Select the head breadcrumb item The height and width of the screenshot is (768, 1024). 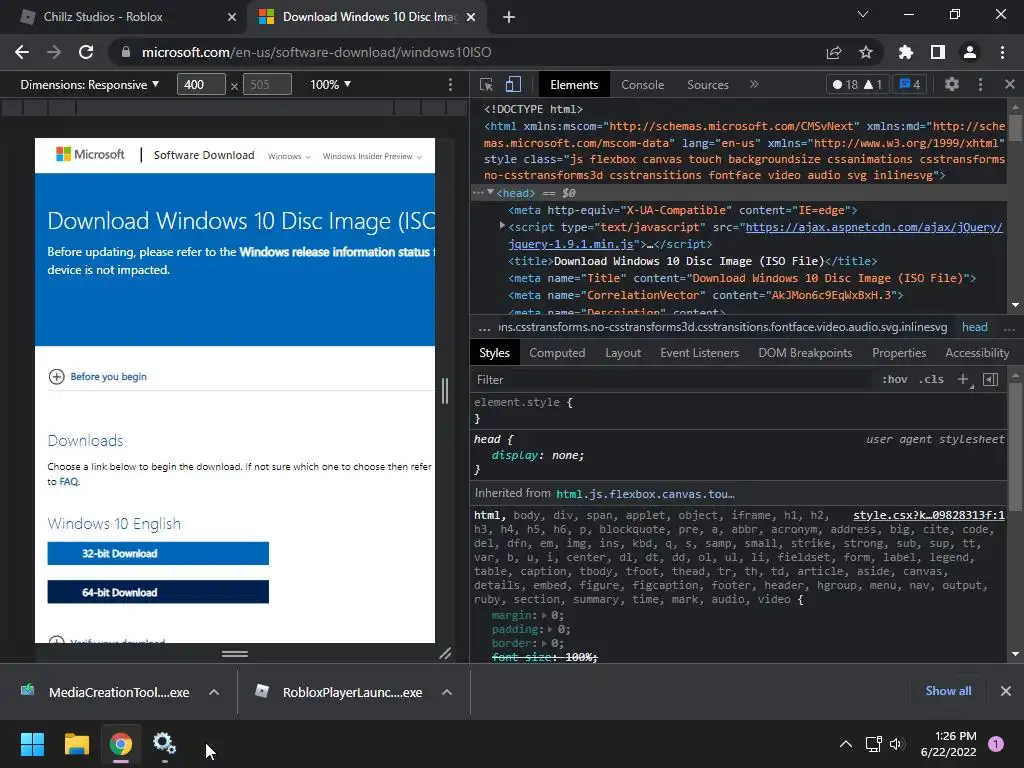974,327
